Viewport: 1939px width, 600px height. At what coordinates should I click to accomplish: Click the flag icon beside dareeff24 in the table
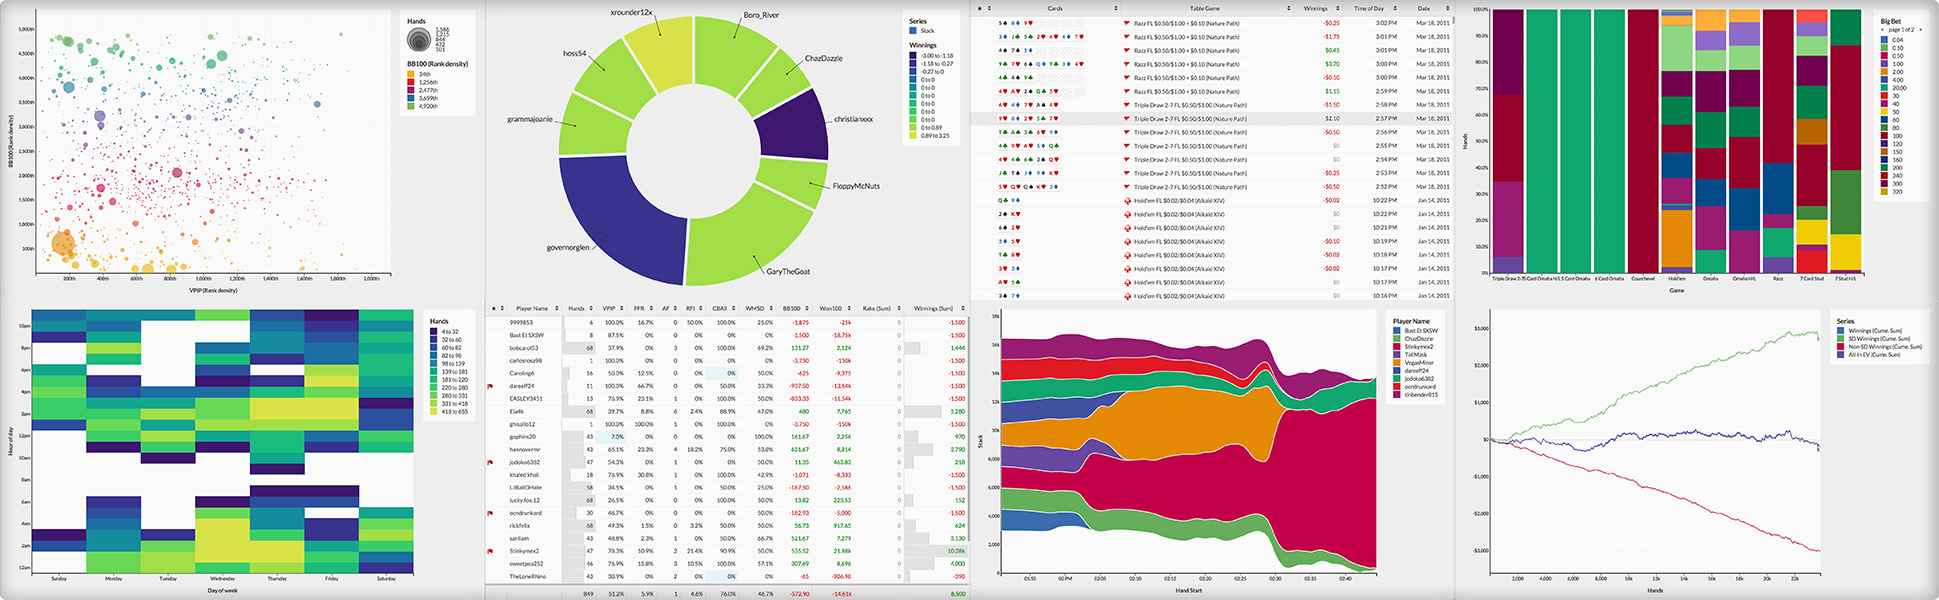491,386
